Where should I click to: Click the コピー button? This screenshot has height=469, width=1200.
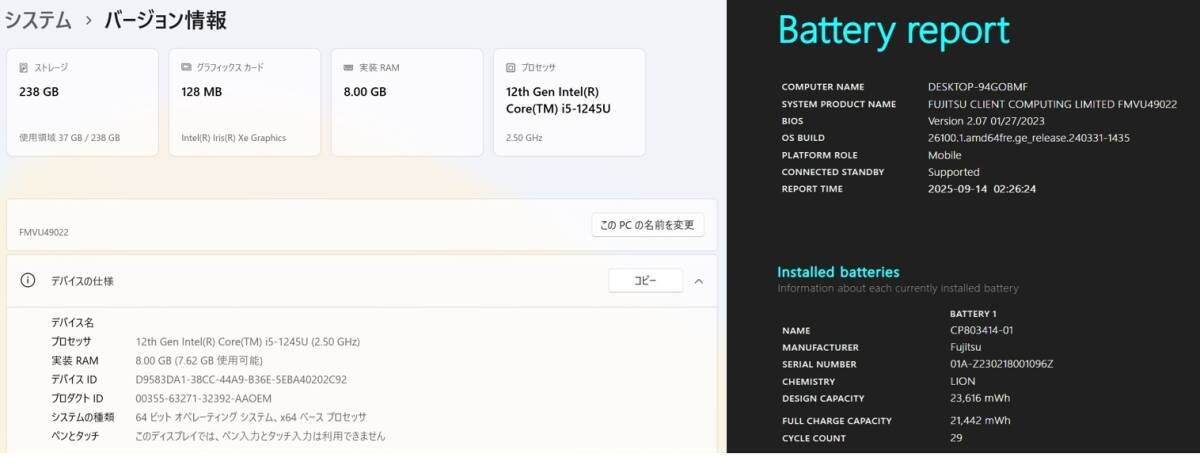point(645,281)
